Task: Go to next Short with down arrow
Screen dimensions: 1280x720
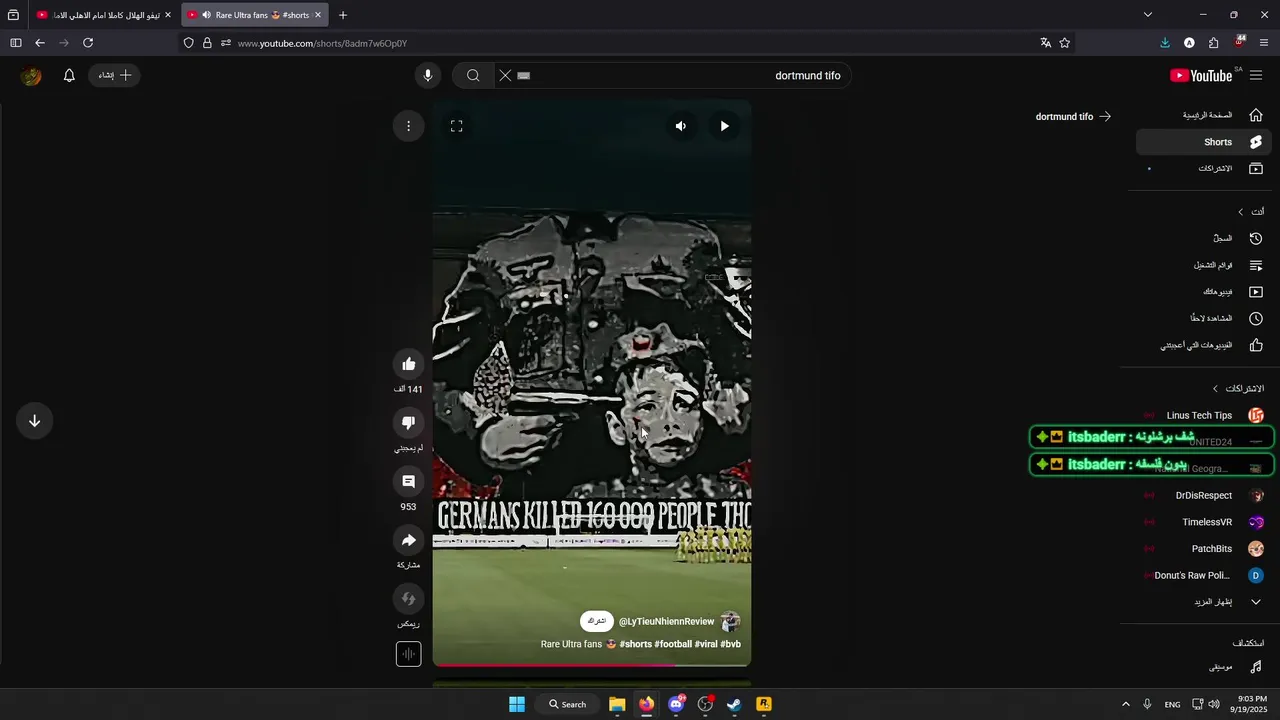Action: 34,421
